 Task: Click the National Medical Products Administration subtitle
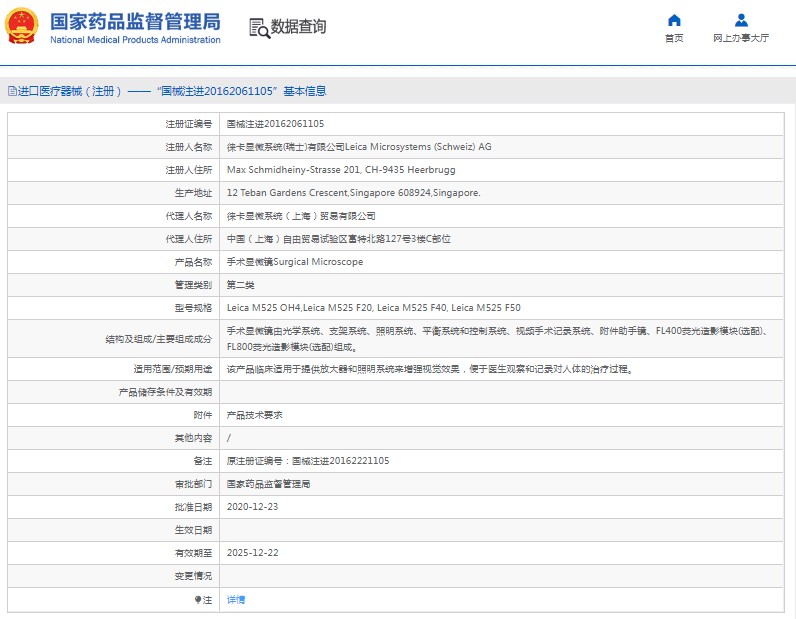(135, 40)
